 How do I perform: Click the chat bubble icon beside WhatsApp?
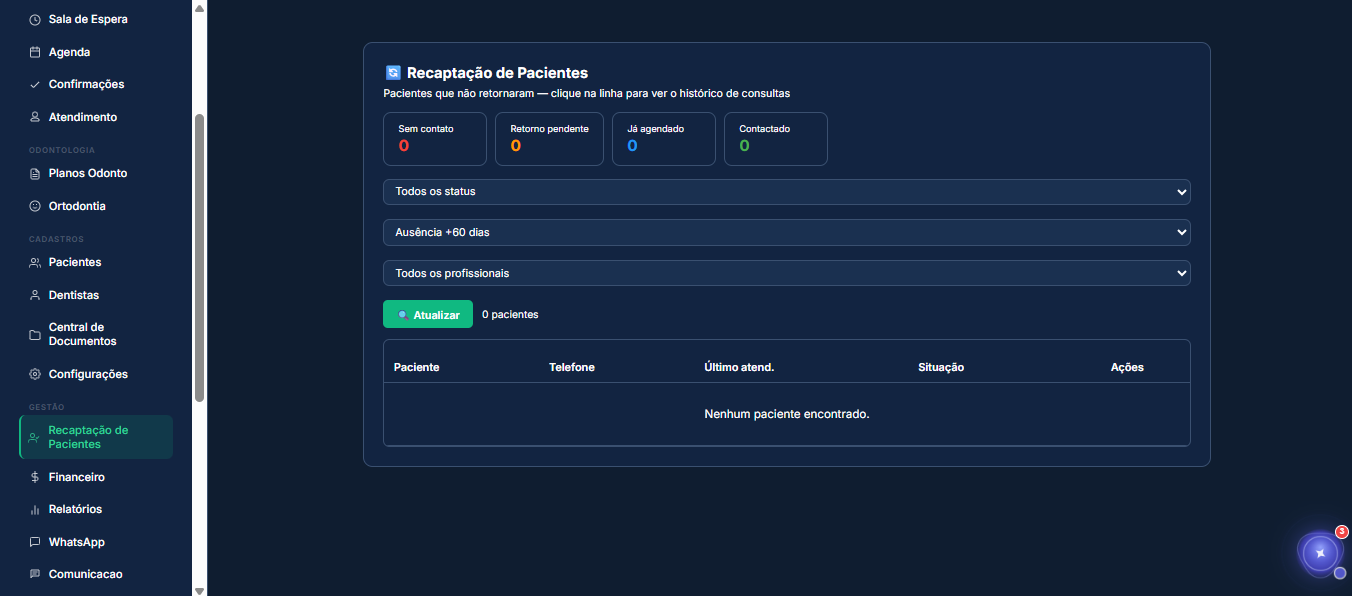35,542
